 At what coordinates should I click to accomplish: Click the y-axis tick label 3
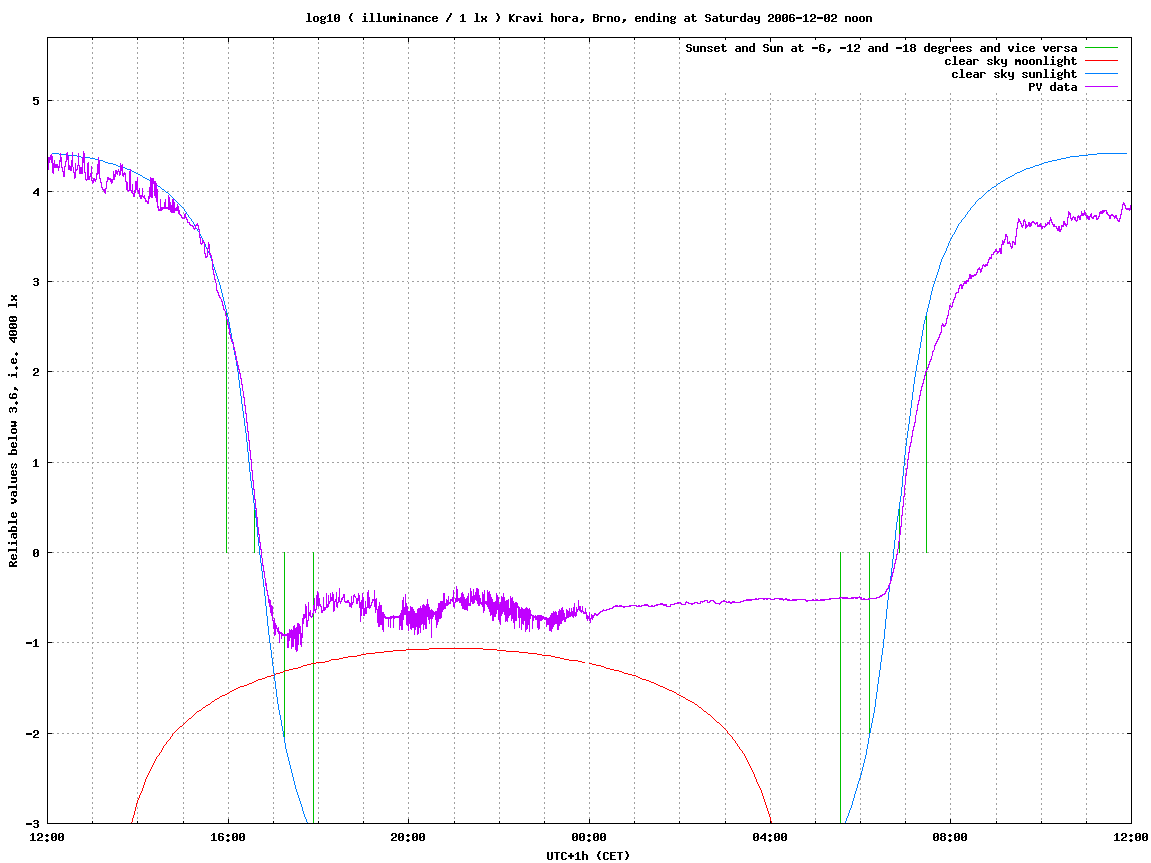(35, 282)
